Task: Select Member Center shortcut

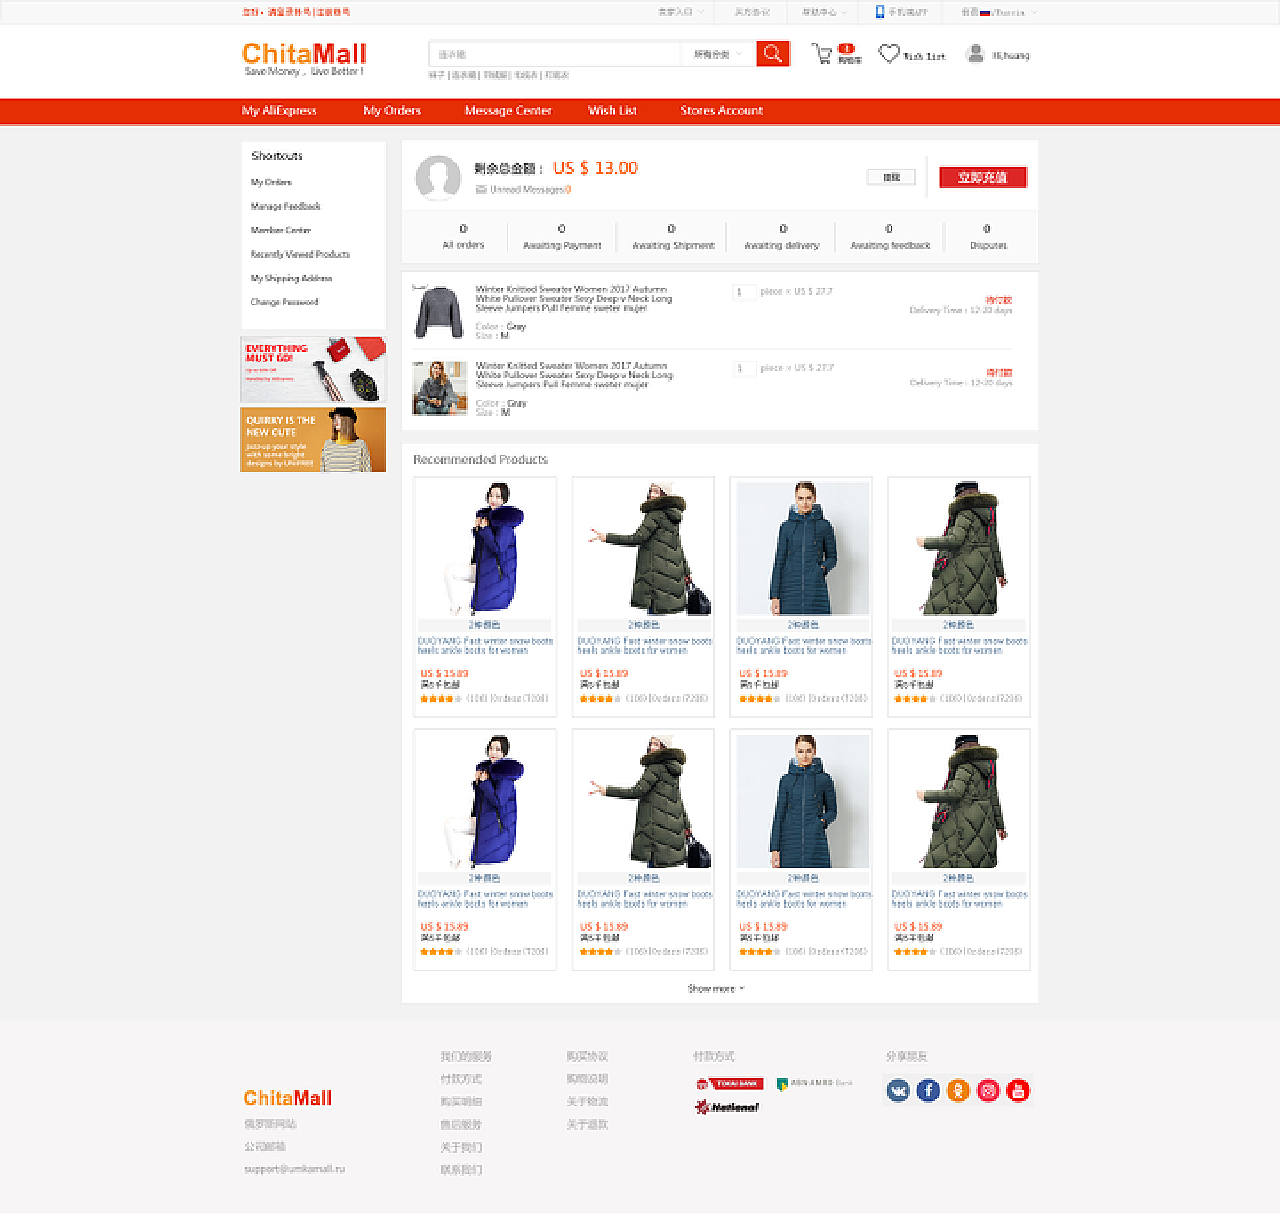Action: (x=281, y=230)
